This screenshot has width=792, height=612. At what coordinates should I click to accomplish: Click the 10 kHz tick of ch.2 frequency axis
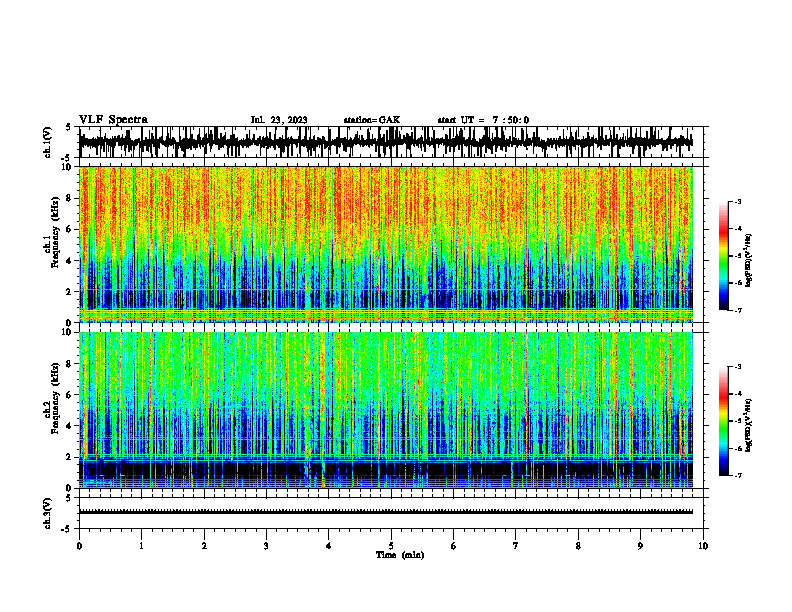click(x=69, y=332)
